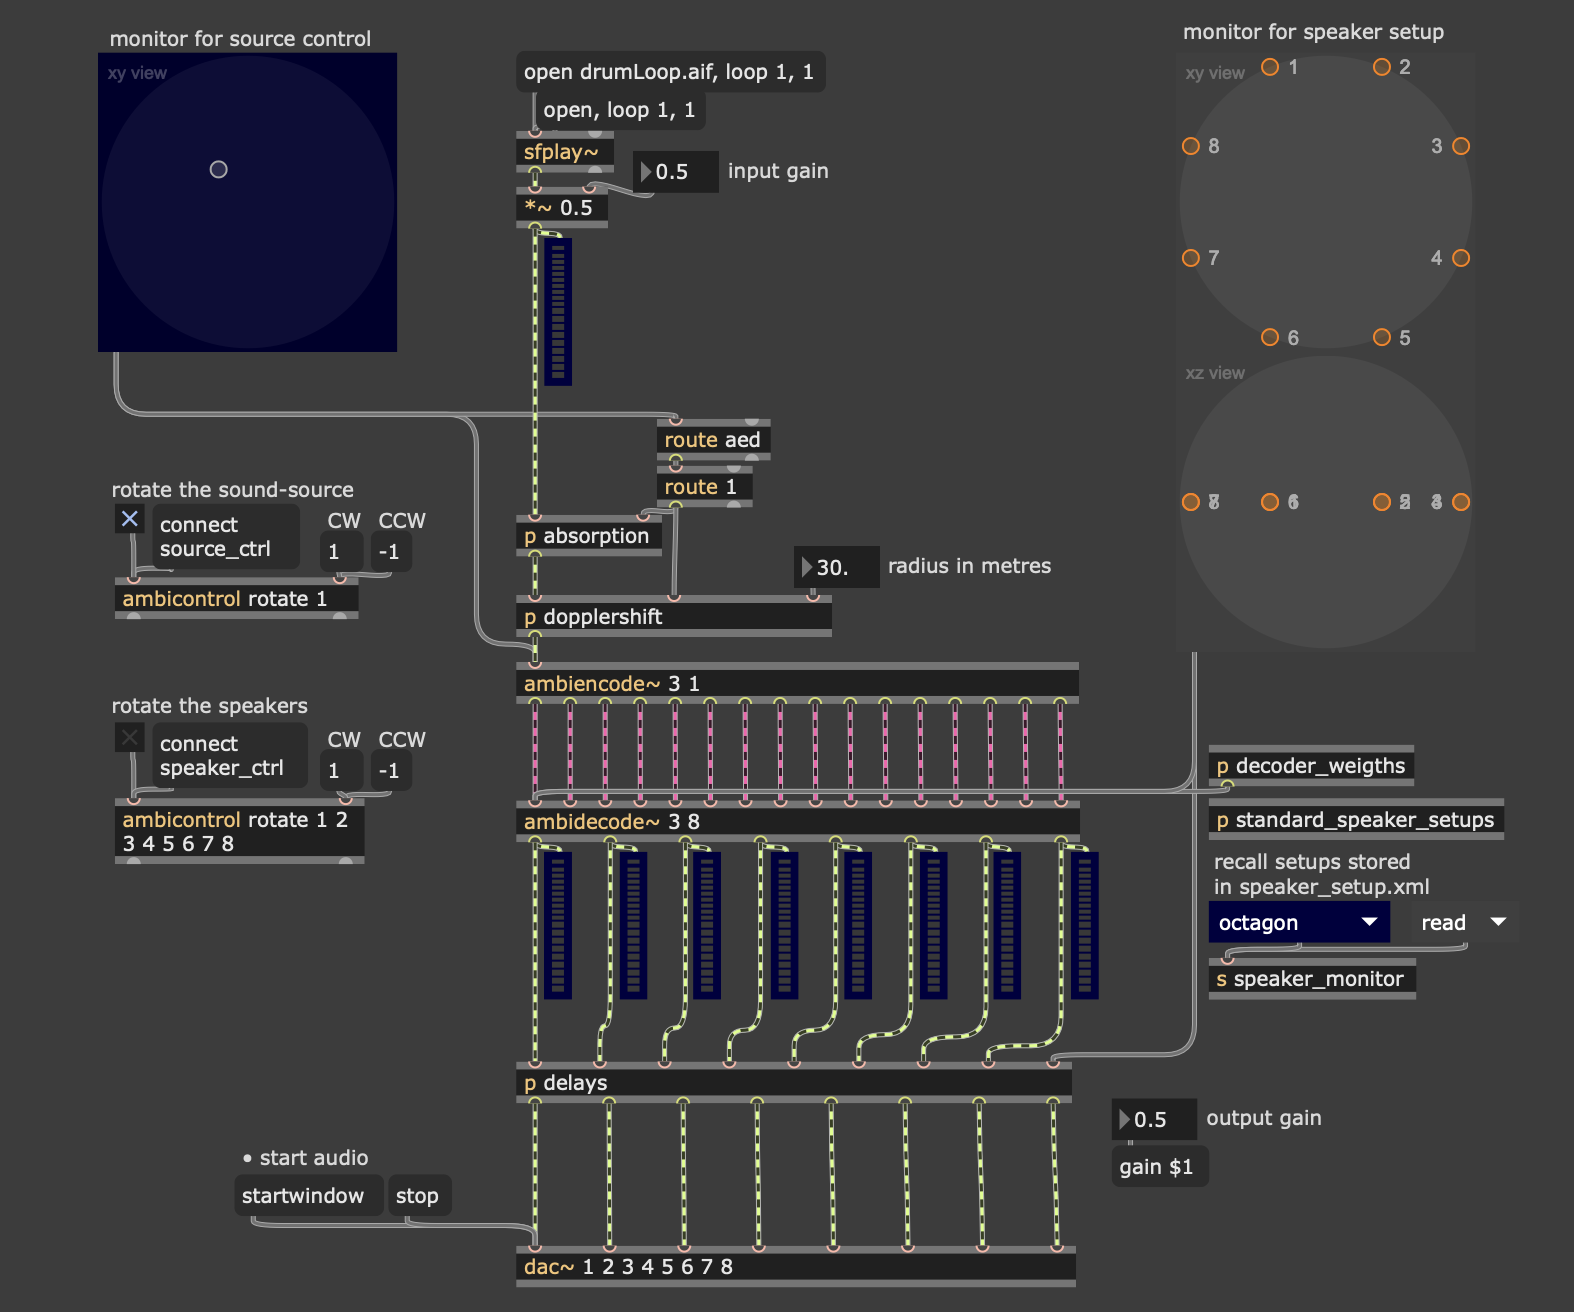Select the p decoder_weigths subpatcher
The width and height of the screenshot is (1574, 1312).
tap(1311, 766)
